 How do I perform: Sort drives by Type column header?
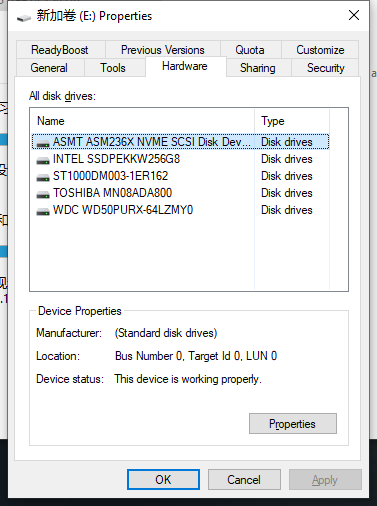click(292, 121)
